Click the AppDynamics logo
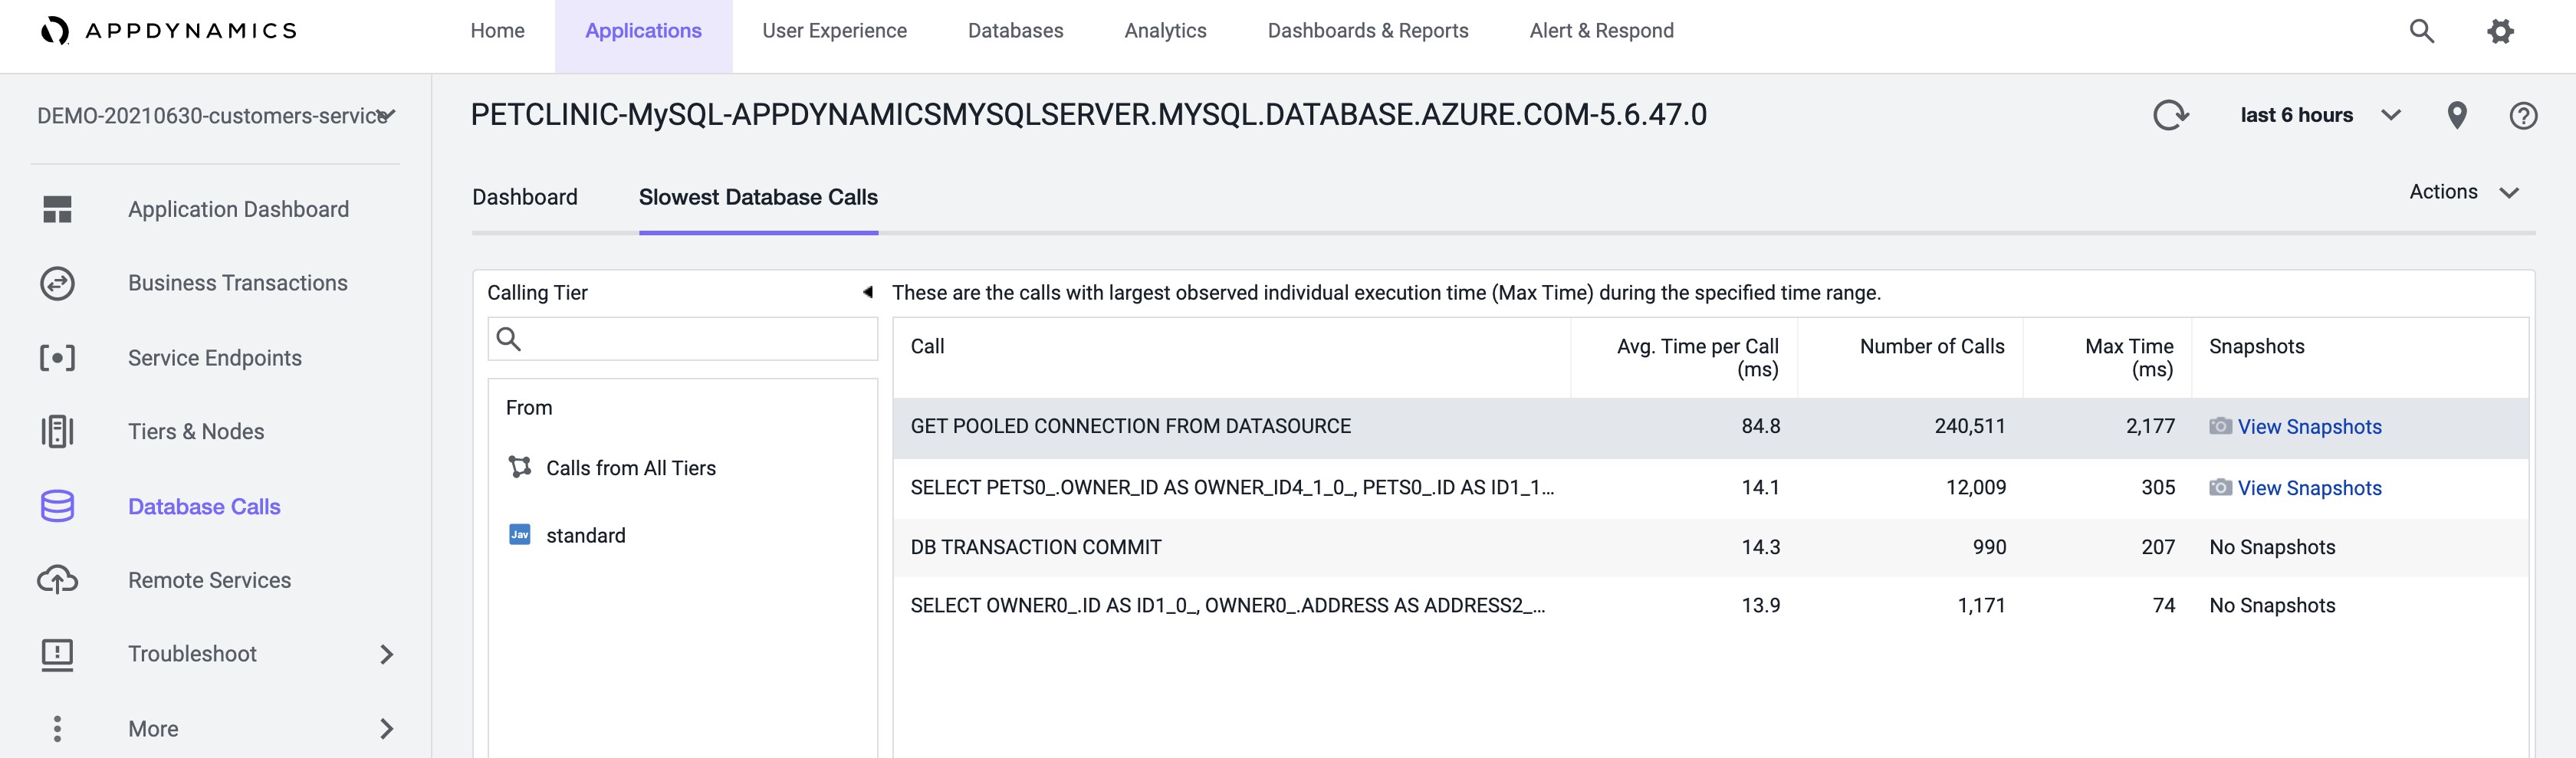Screen dimensions: 2576x758 tap(169, 31)
